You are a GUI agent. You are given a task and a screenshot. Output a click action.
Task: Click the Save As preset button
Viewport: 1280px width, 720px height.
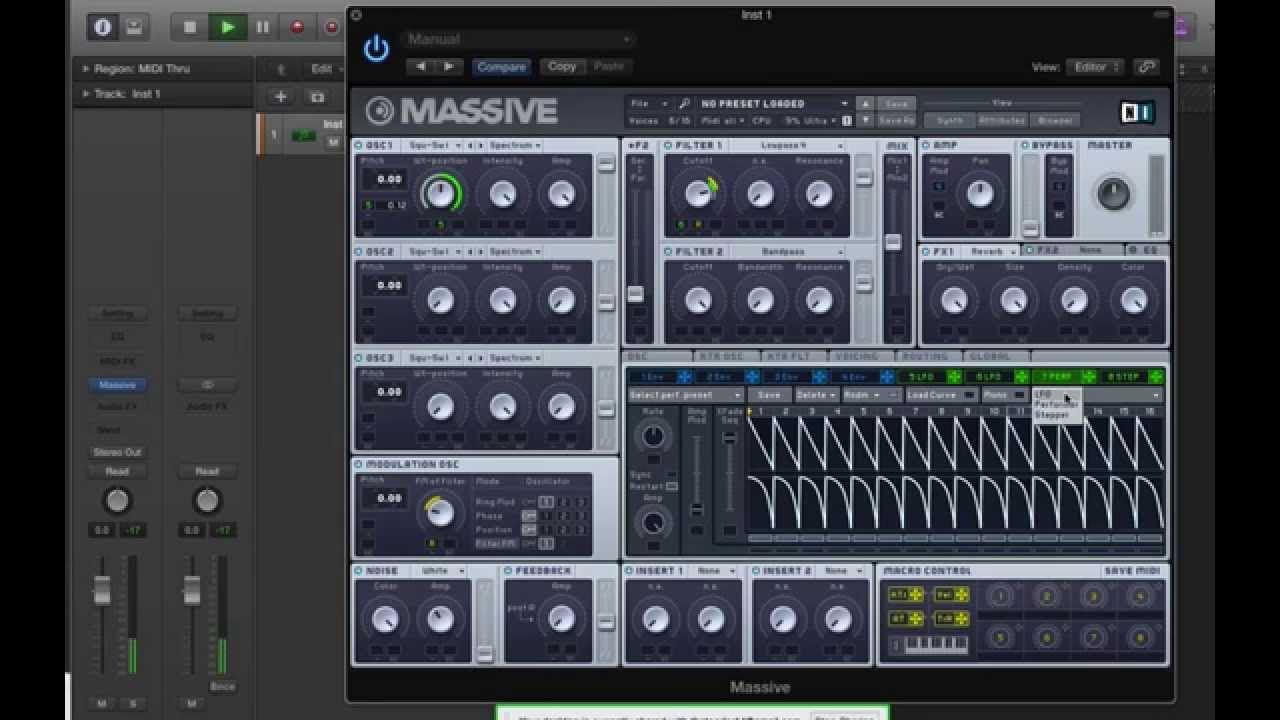pyautogui.click(x=896, y=120)
